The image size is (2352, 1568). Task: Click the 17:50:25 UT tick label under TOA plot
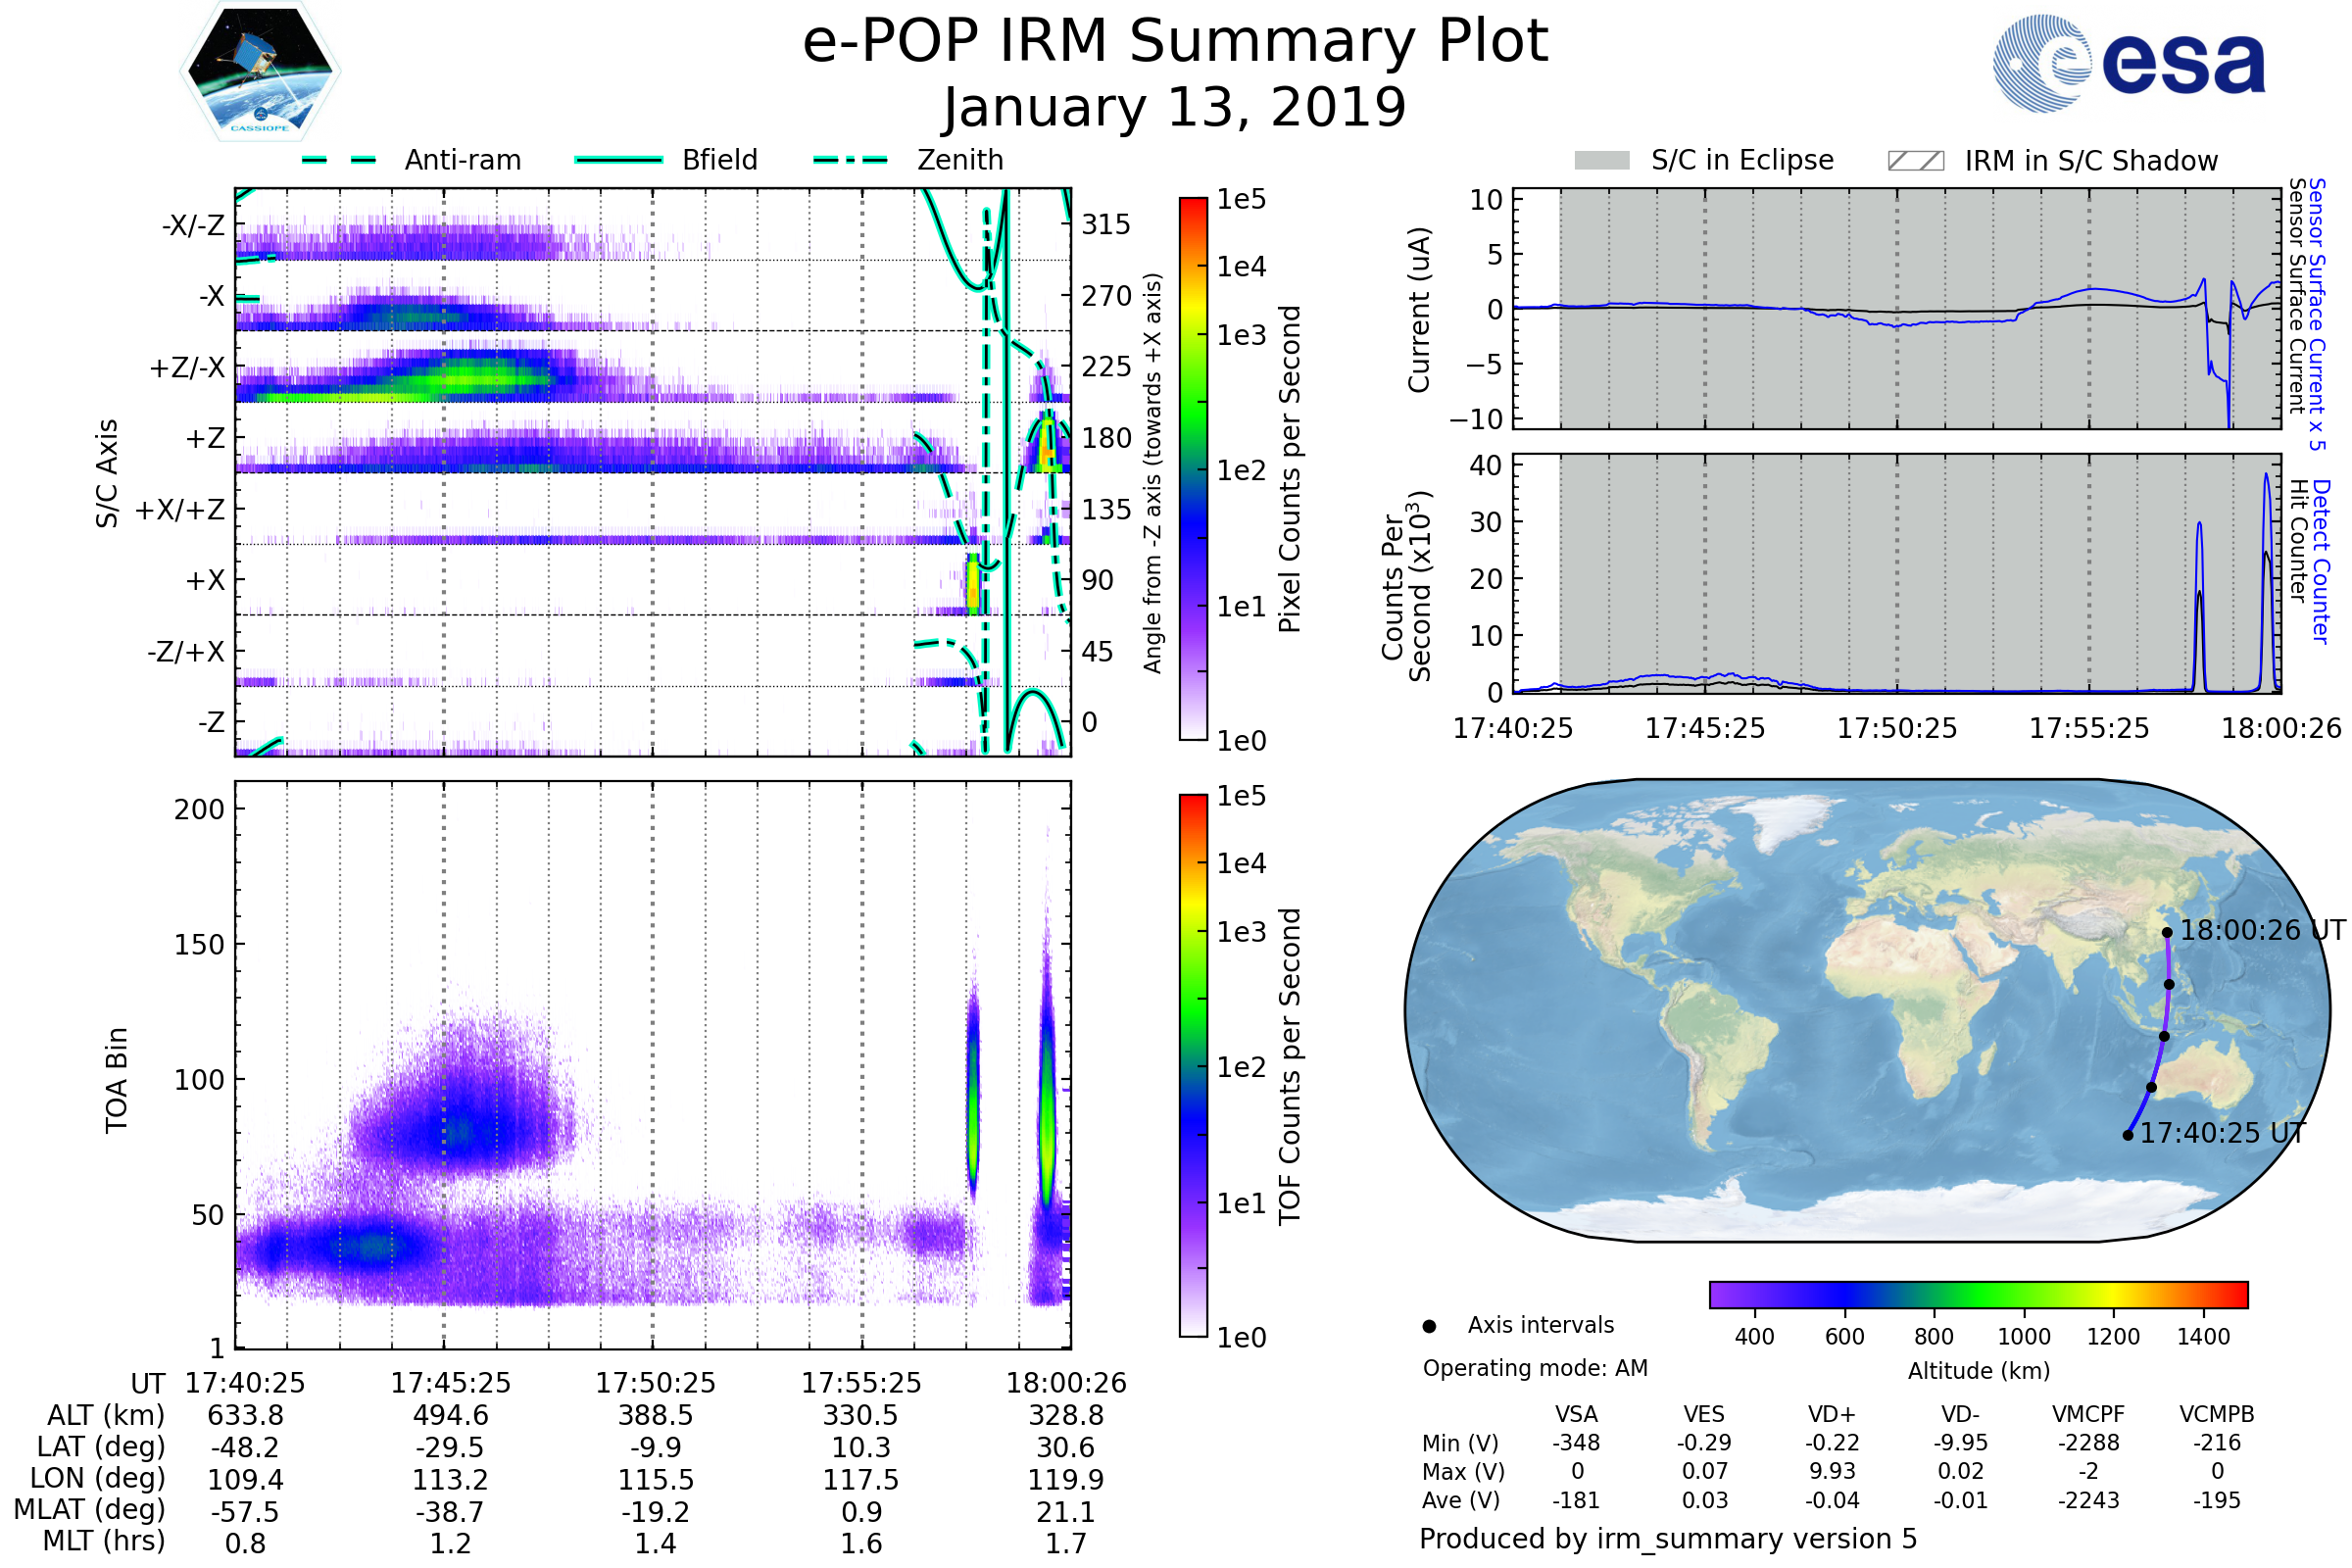click(x=655, y=1383)
